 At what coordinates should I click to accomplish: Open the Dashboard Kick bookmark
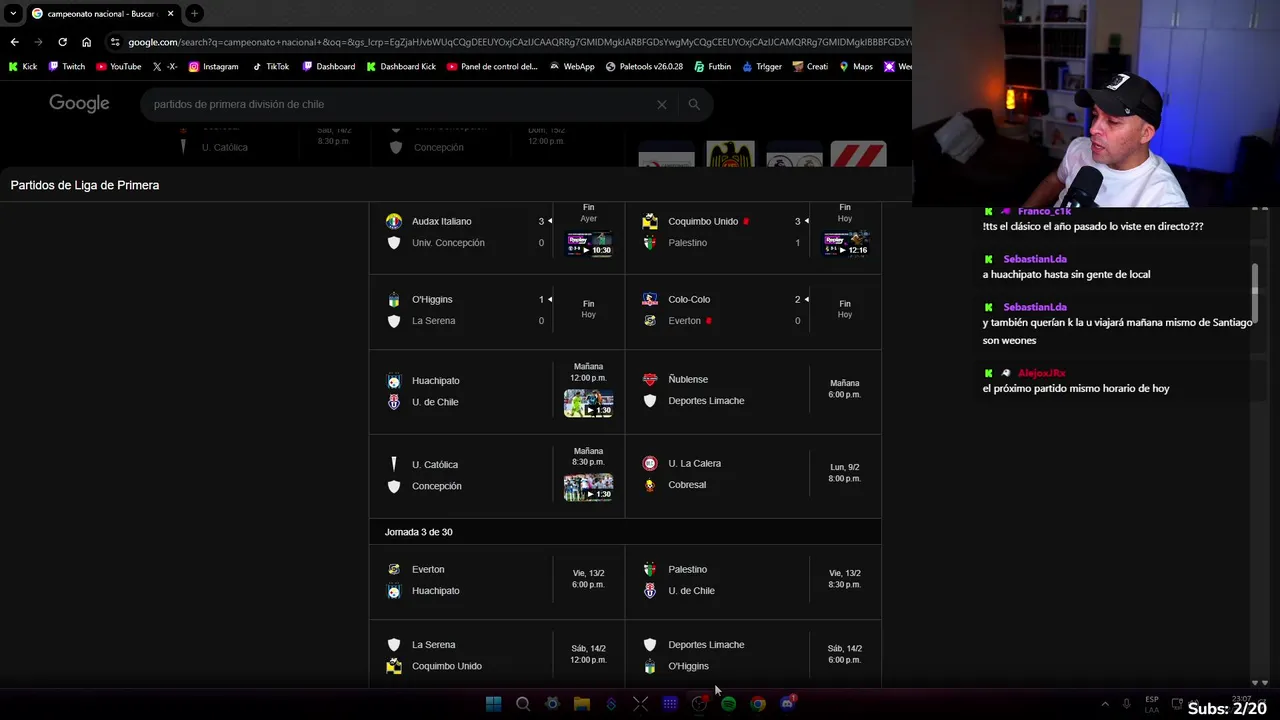tap(401, 67)
